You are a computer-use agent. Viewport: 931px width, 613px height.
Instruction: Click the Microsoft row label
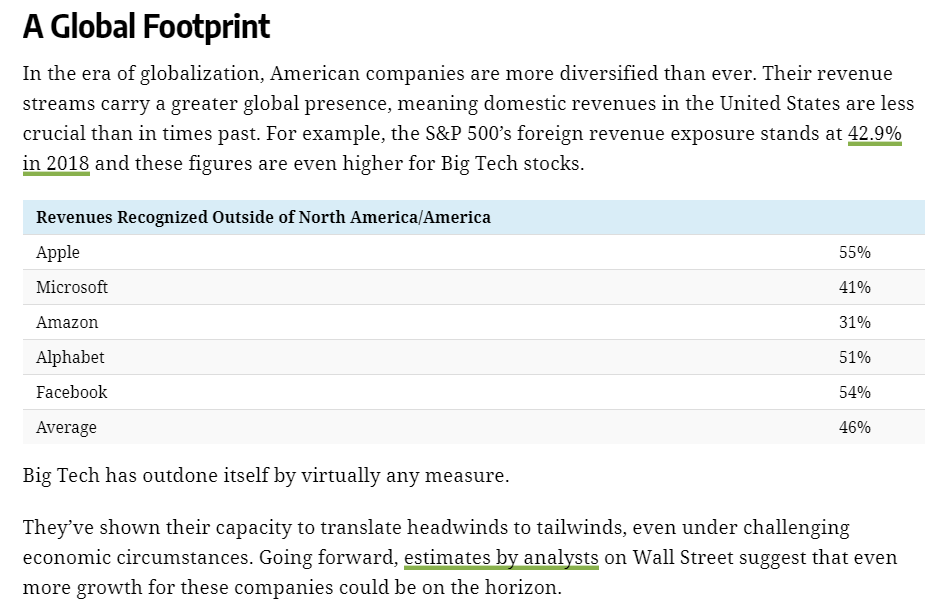coord(72,287)
